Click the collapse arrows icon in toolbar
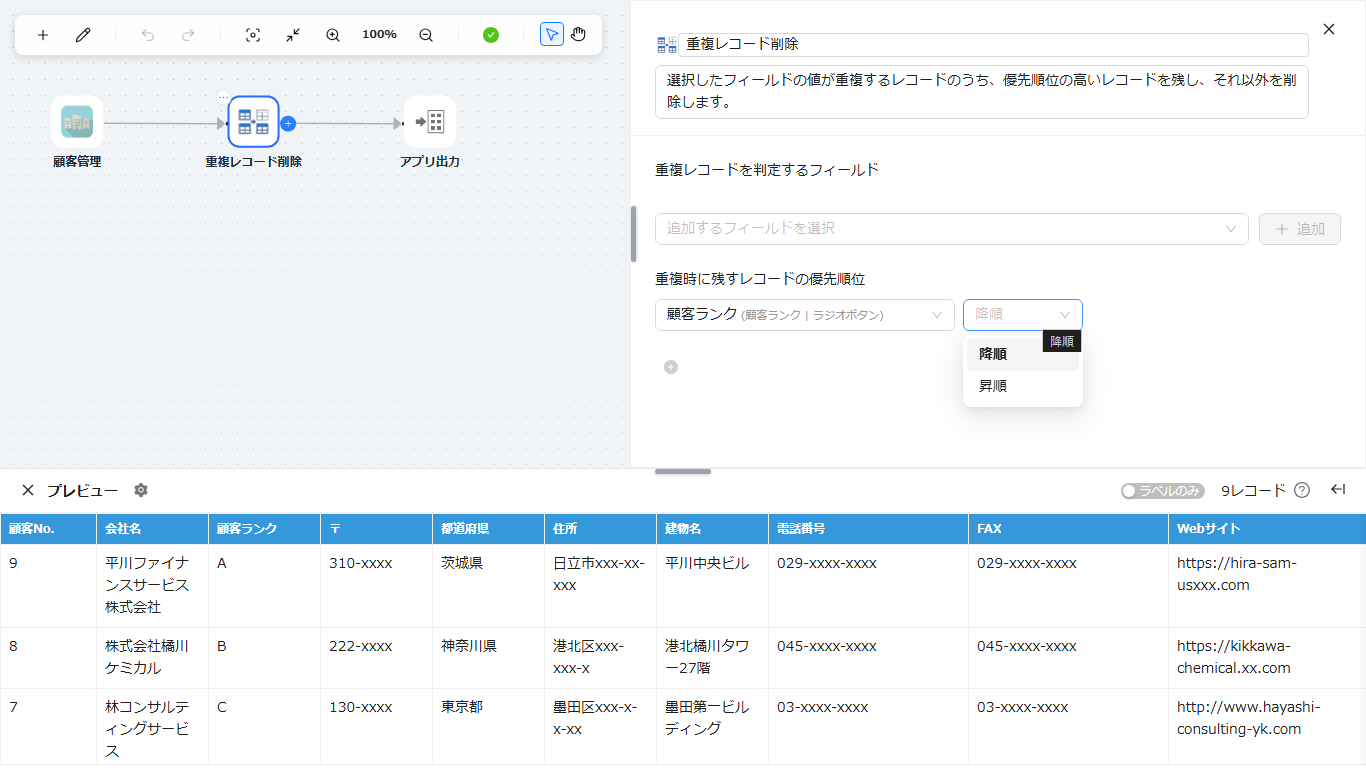Image resolution: width=1366 pixels, height=768 pixels. point(293,35)
